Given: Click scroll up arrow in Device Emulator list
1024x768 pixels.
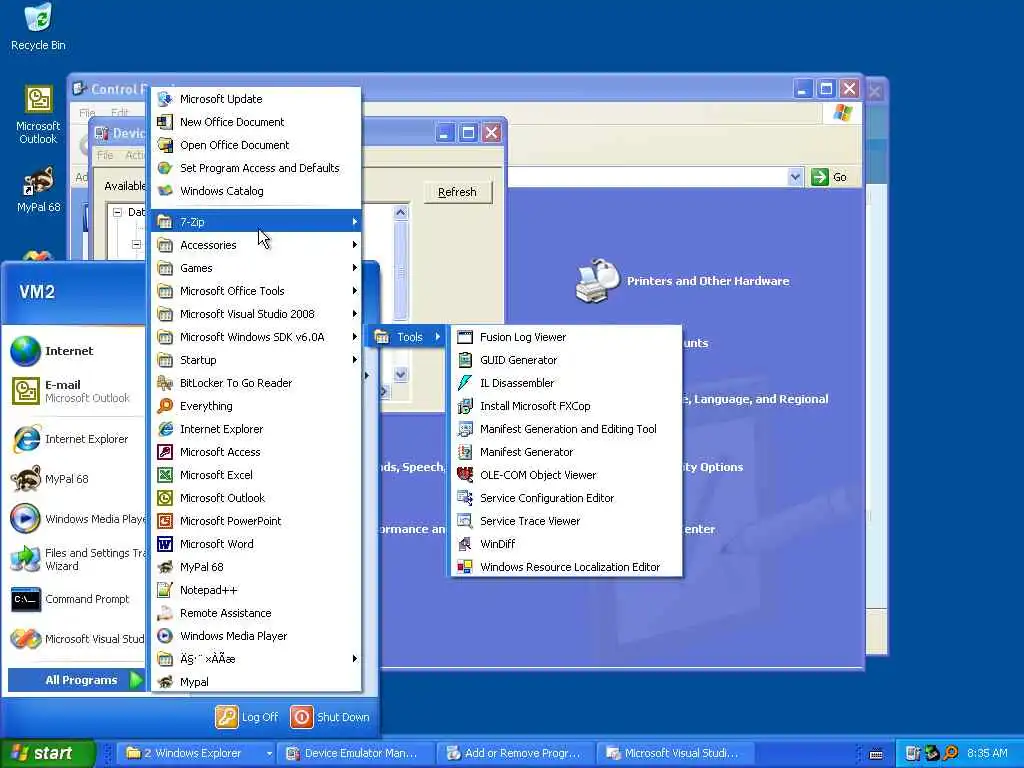Looking at the screenshot, I should pos(400,212).
